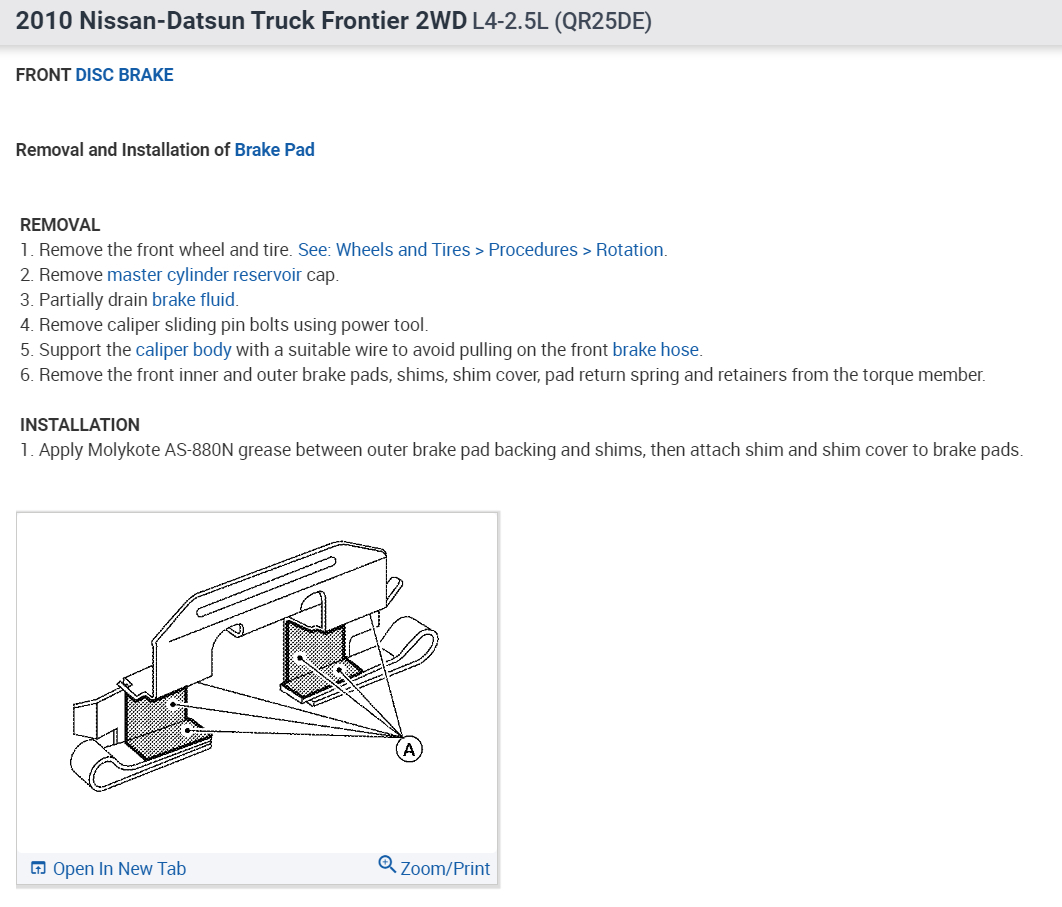Viewport: 1062px width, 907px height.
Task: Open the caliper body link
Action: [183, 350]
